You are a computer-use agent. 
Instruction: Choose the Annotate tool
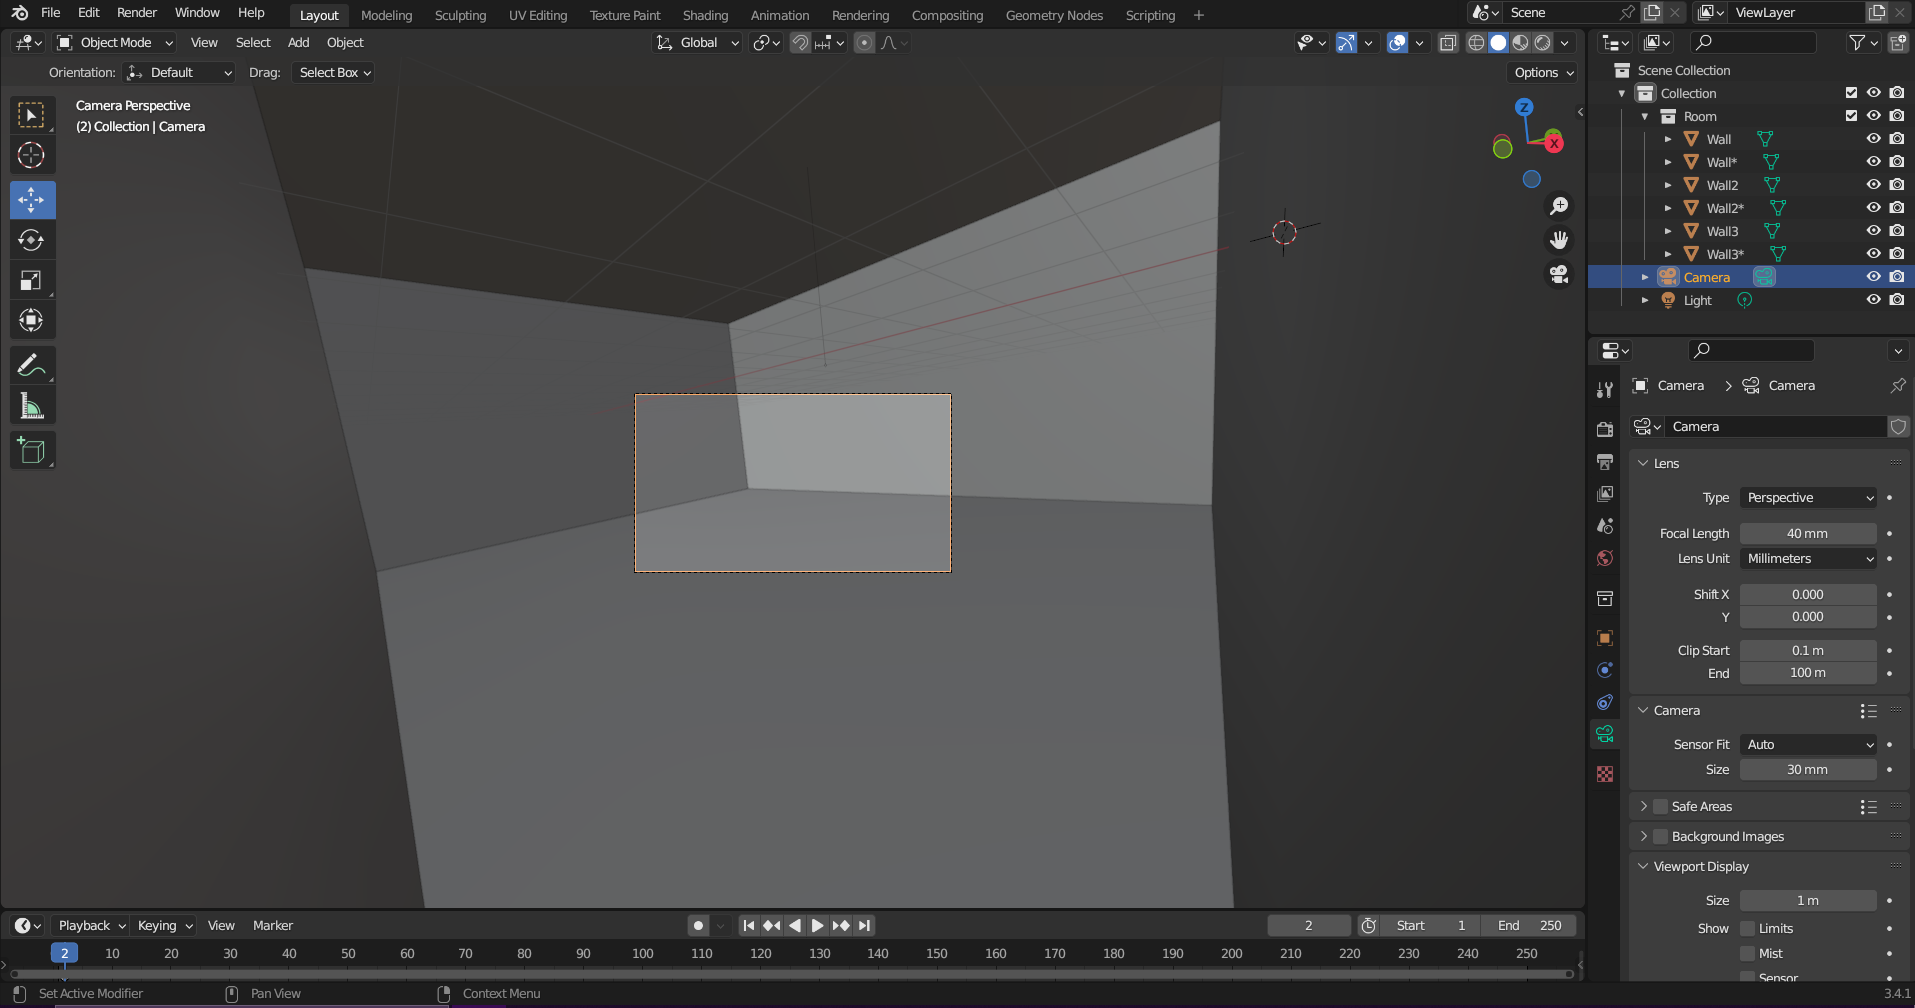(x=32, y=364)
